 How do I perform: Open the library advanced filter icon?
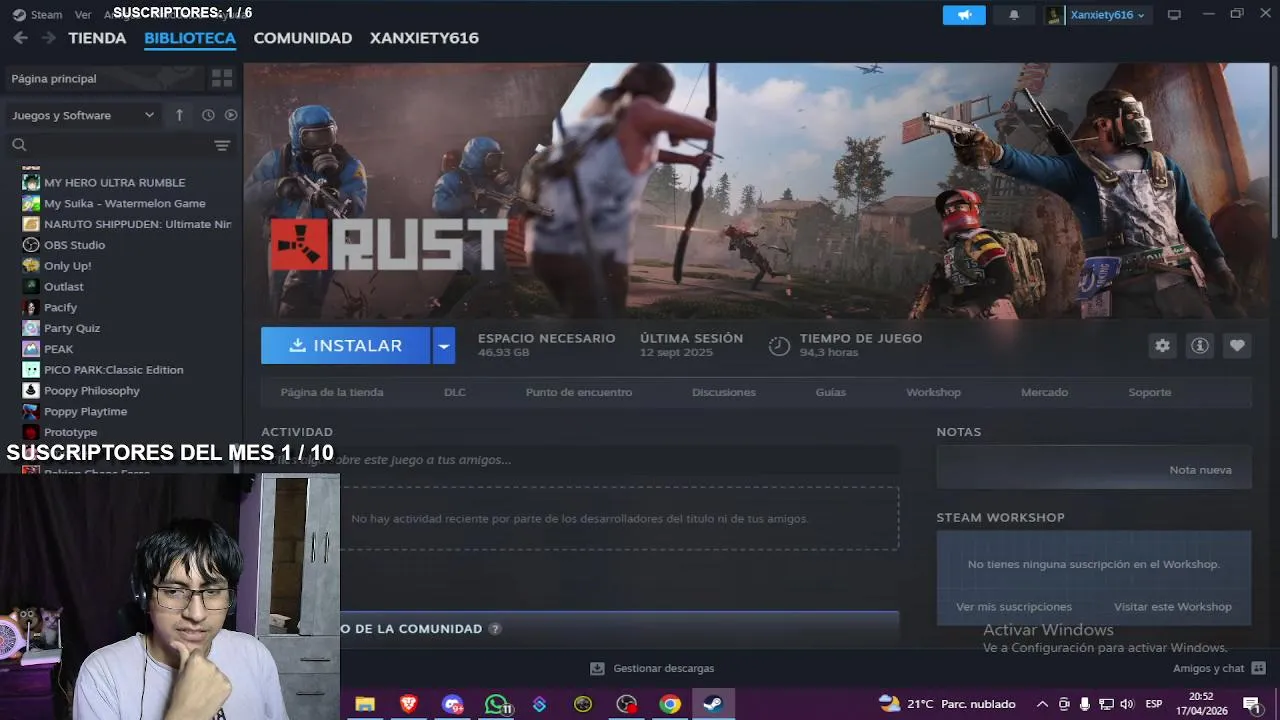(x=222, y=145)
